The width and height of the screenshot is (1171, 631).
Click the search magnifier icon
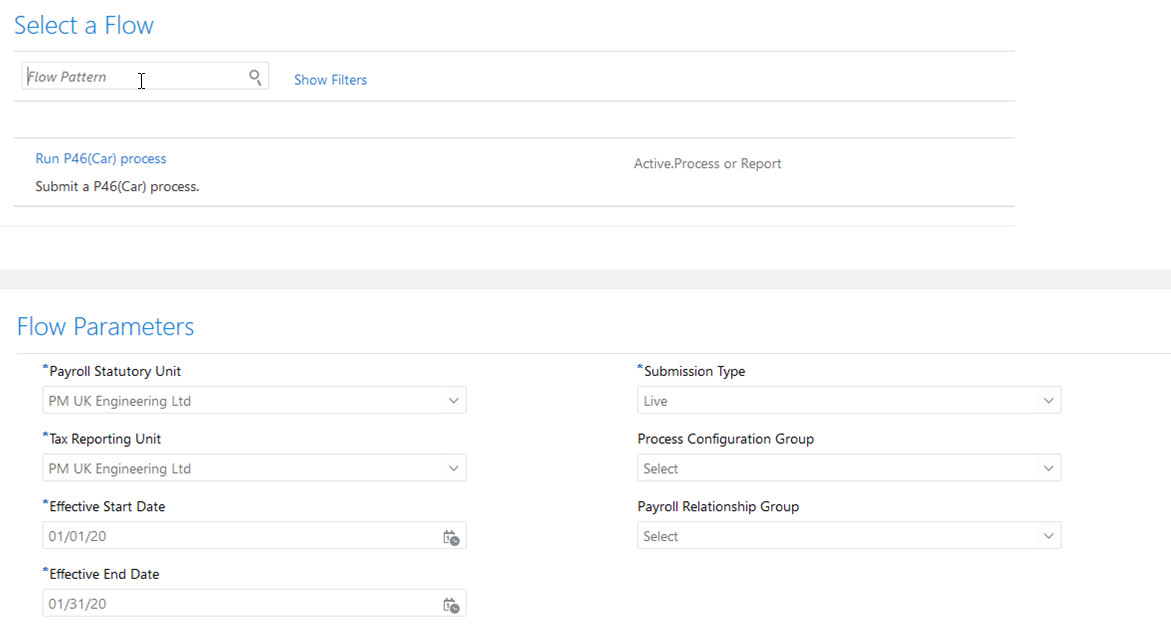pos(255,77)
